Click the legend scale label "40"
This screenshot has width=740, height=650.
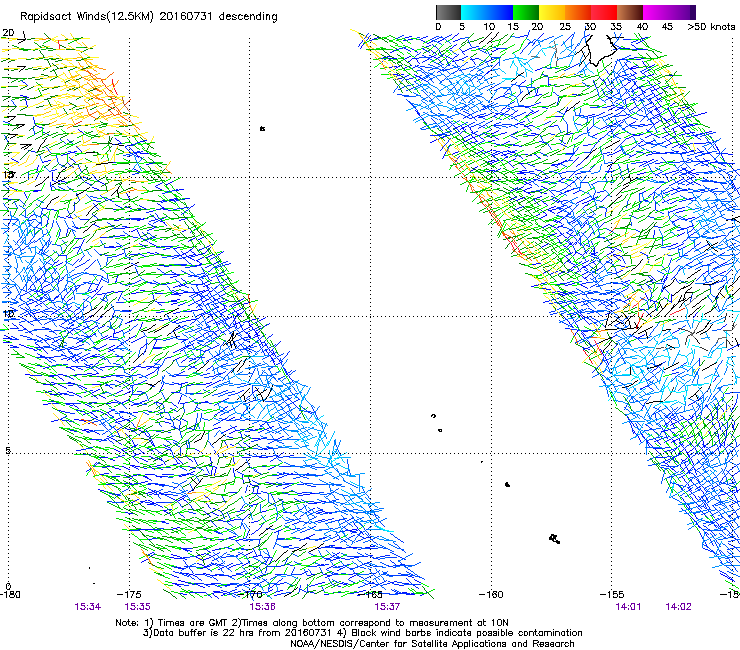tap(642, 27)
